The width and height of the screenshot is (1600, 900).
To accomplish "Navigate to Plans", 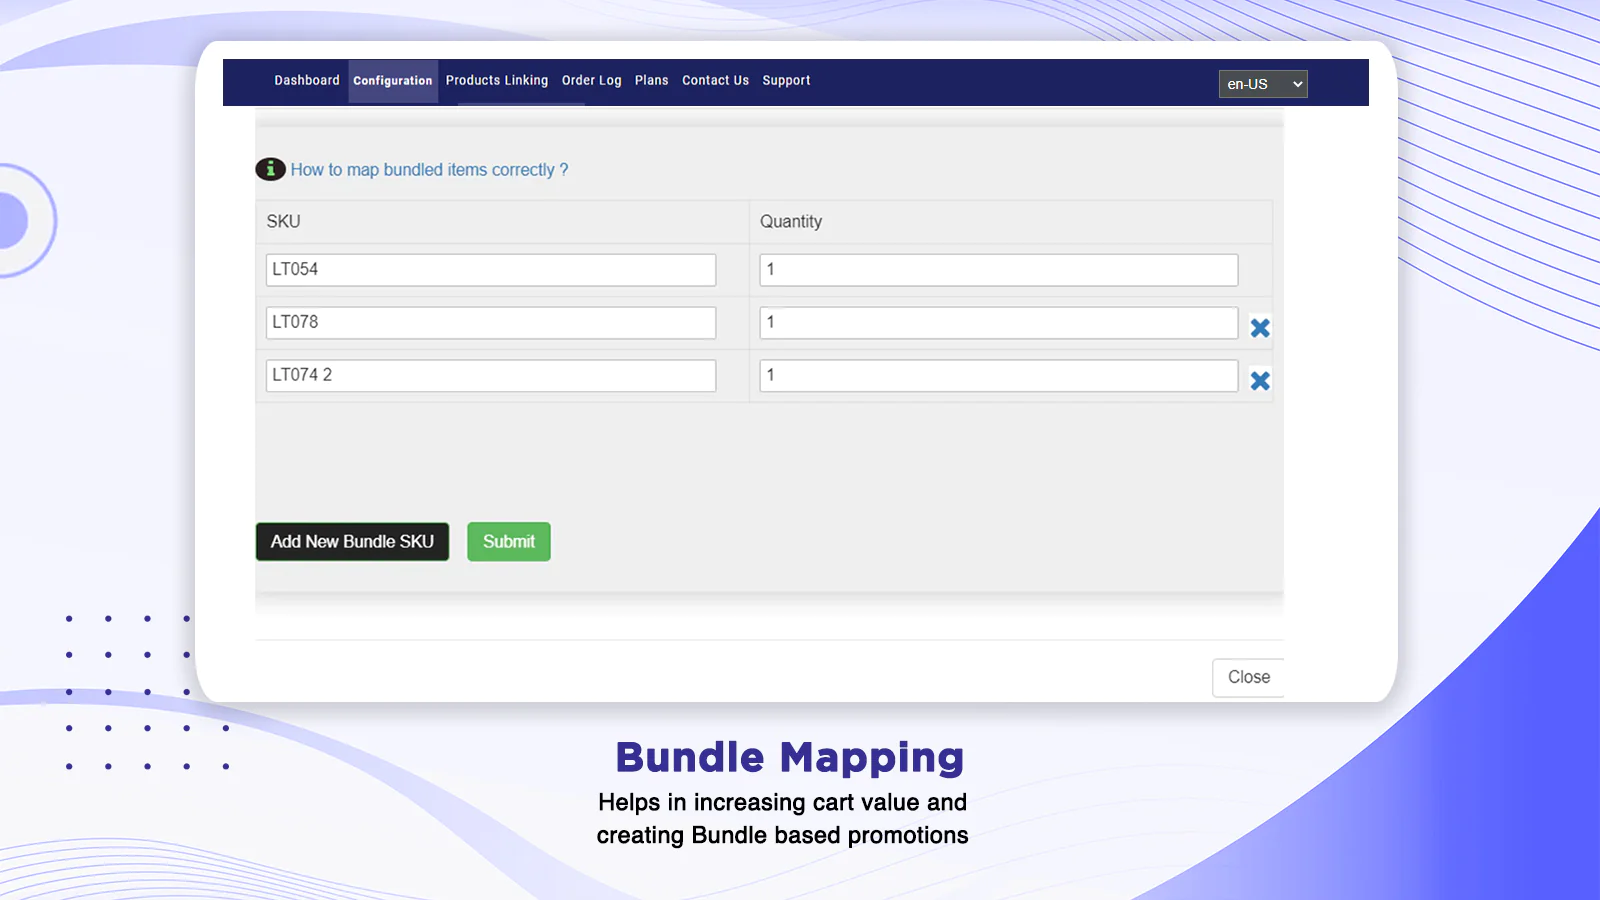I will [651, 81].
